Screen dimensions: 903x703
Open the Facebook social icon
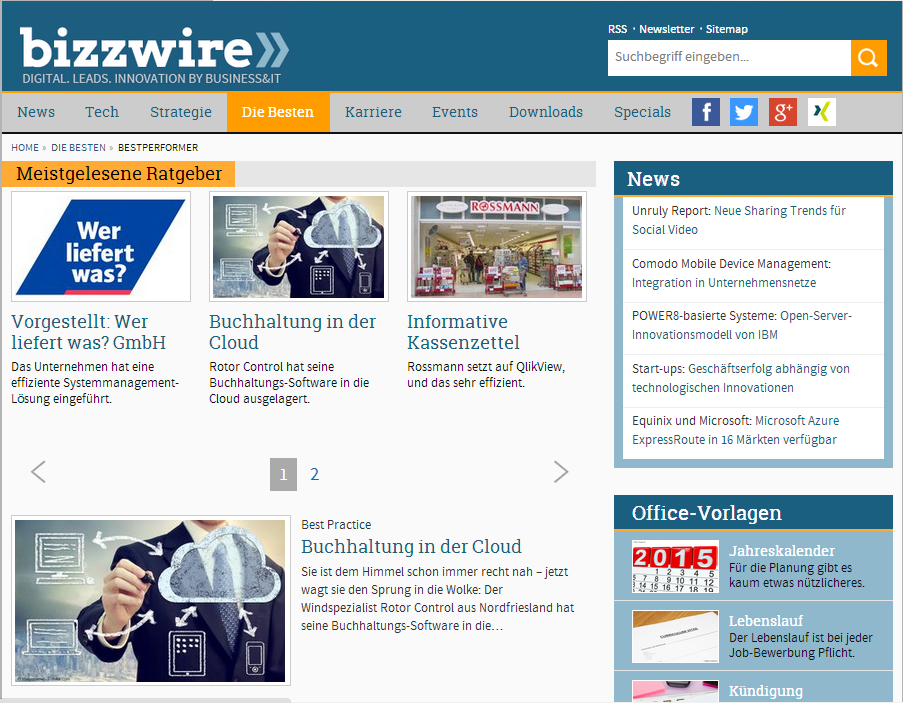(705, 112)
